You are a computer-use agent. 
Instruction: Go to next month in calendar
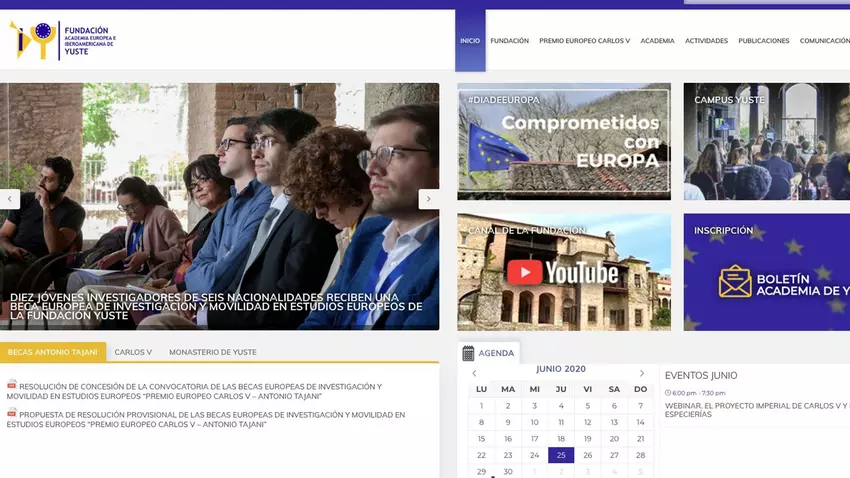click(x=641, y=373)
